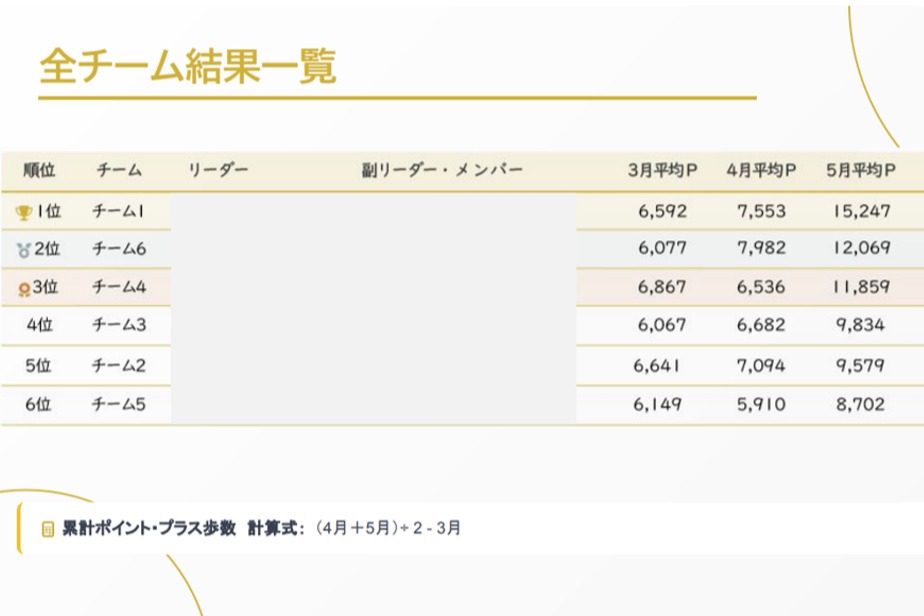Click the 4位 rank cell
This screenshot has height=616, width=924.
tap(39, 325)
